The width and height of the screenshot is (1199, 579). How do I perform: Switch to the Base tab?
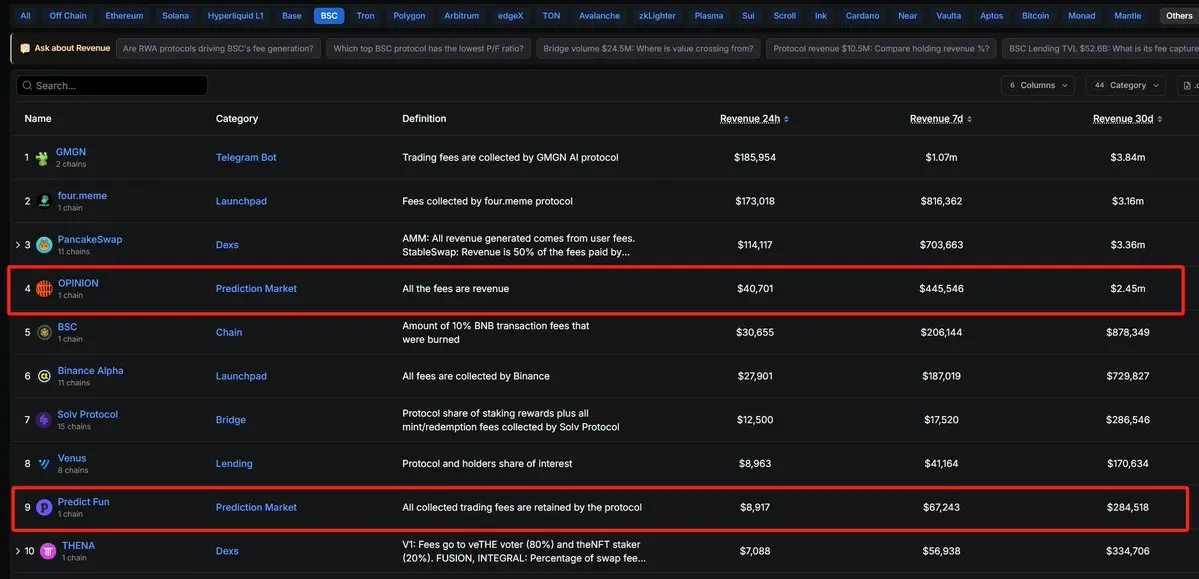(292, 15)
